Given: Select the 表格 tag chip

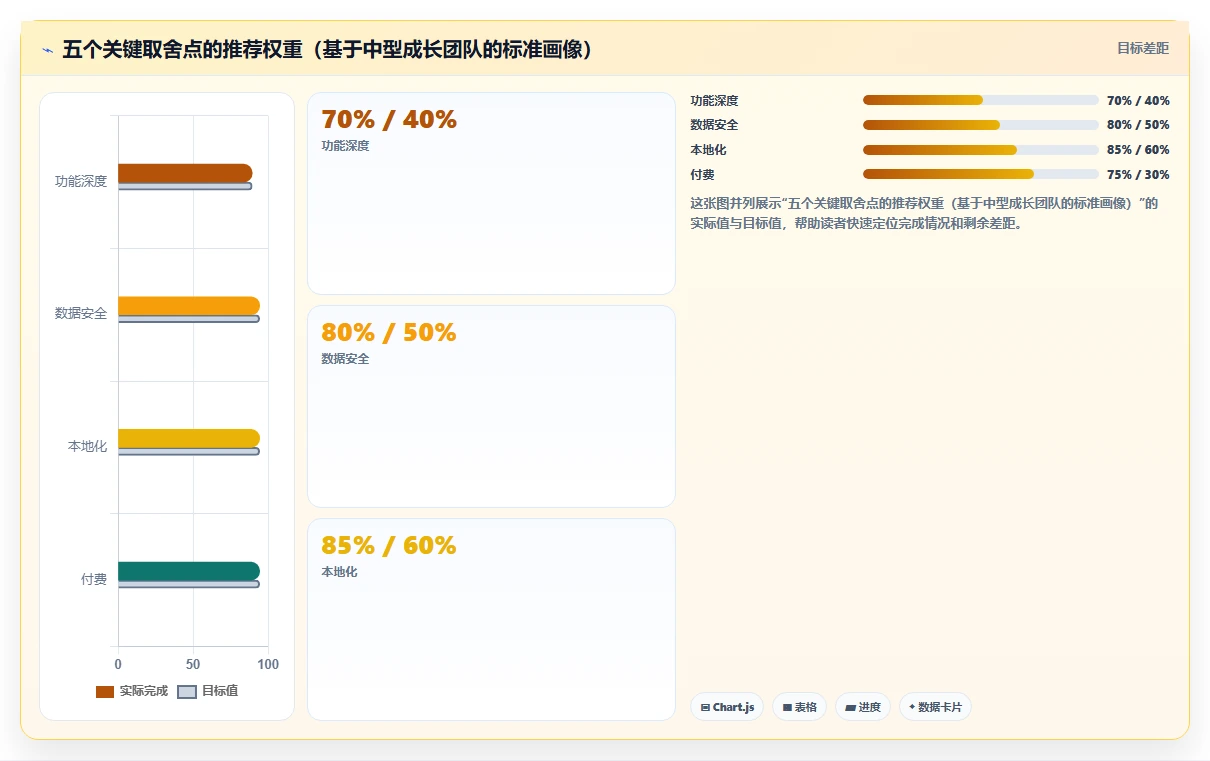Looking at the screenshot, I should tap(799, 707).
